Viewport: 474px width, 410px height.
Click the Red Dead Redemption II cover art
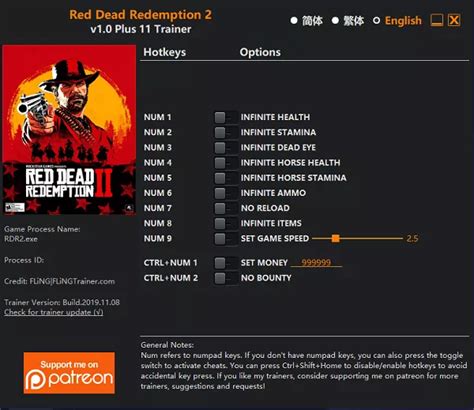(x=69, y=130)
